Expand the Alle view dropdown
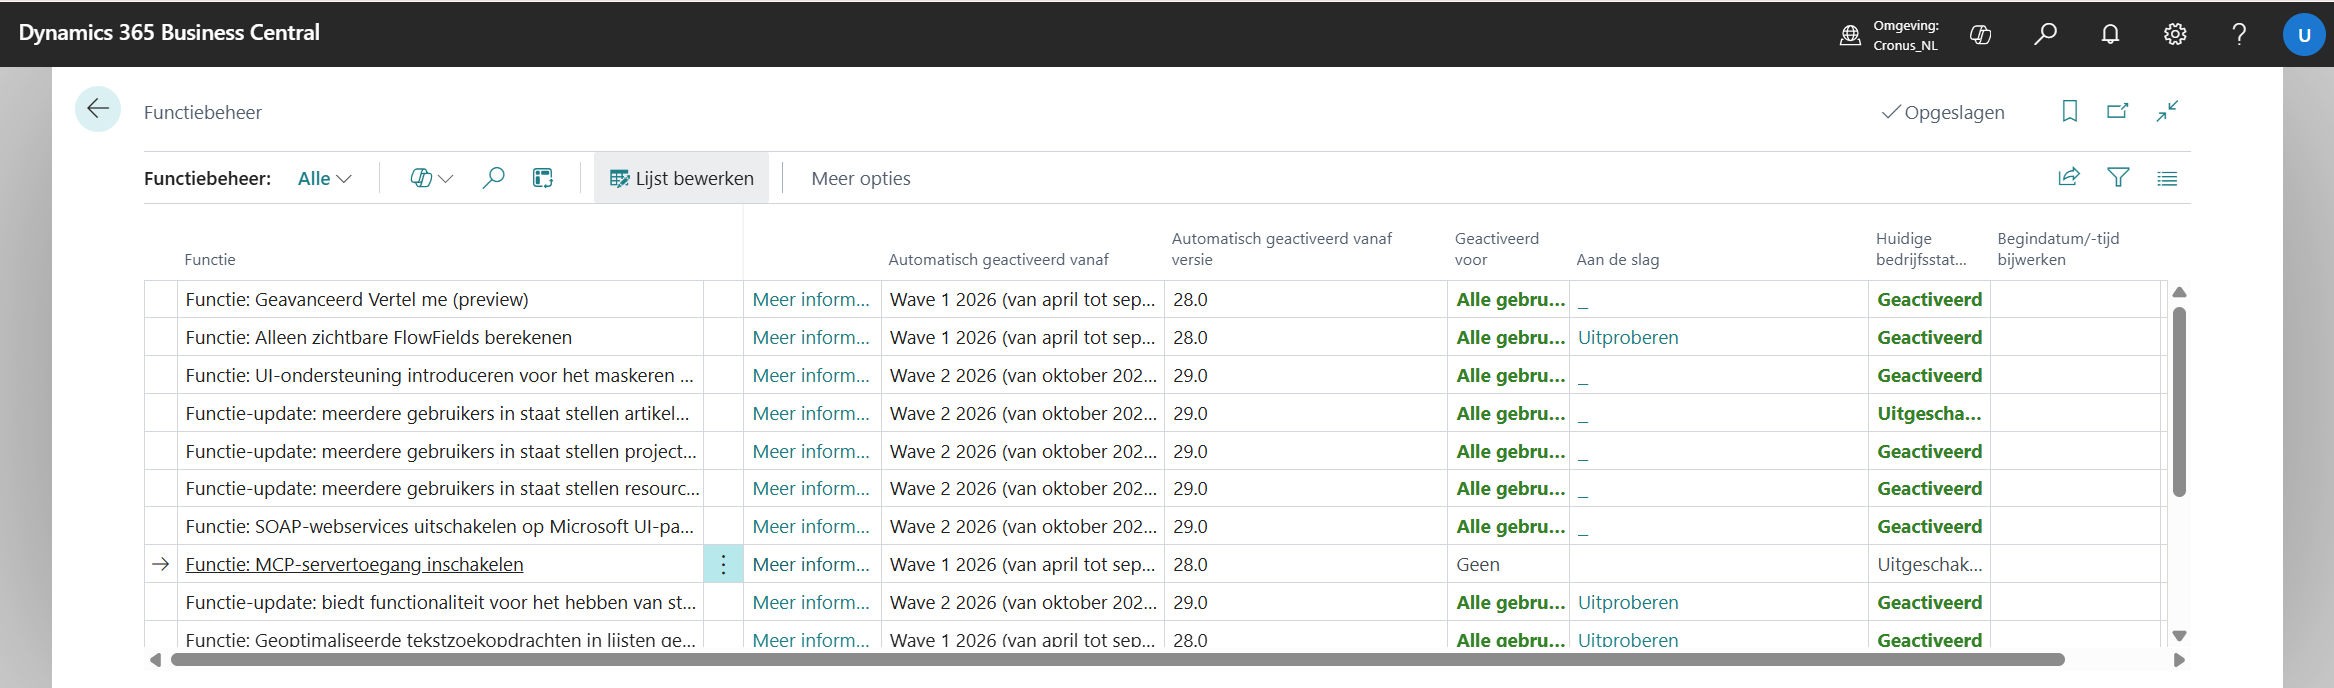The height and width of the screenshot is (688, 2334). tap(325, 178)
